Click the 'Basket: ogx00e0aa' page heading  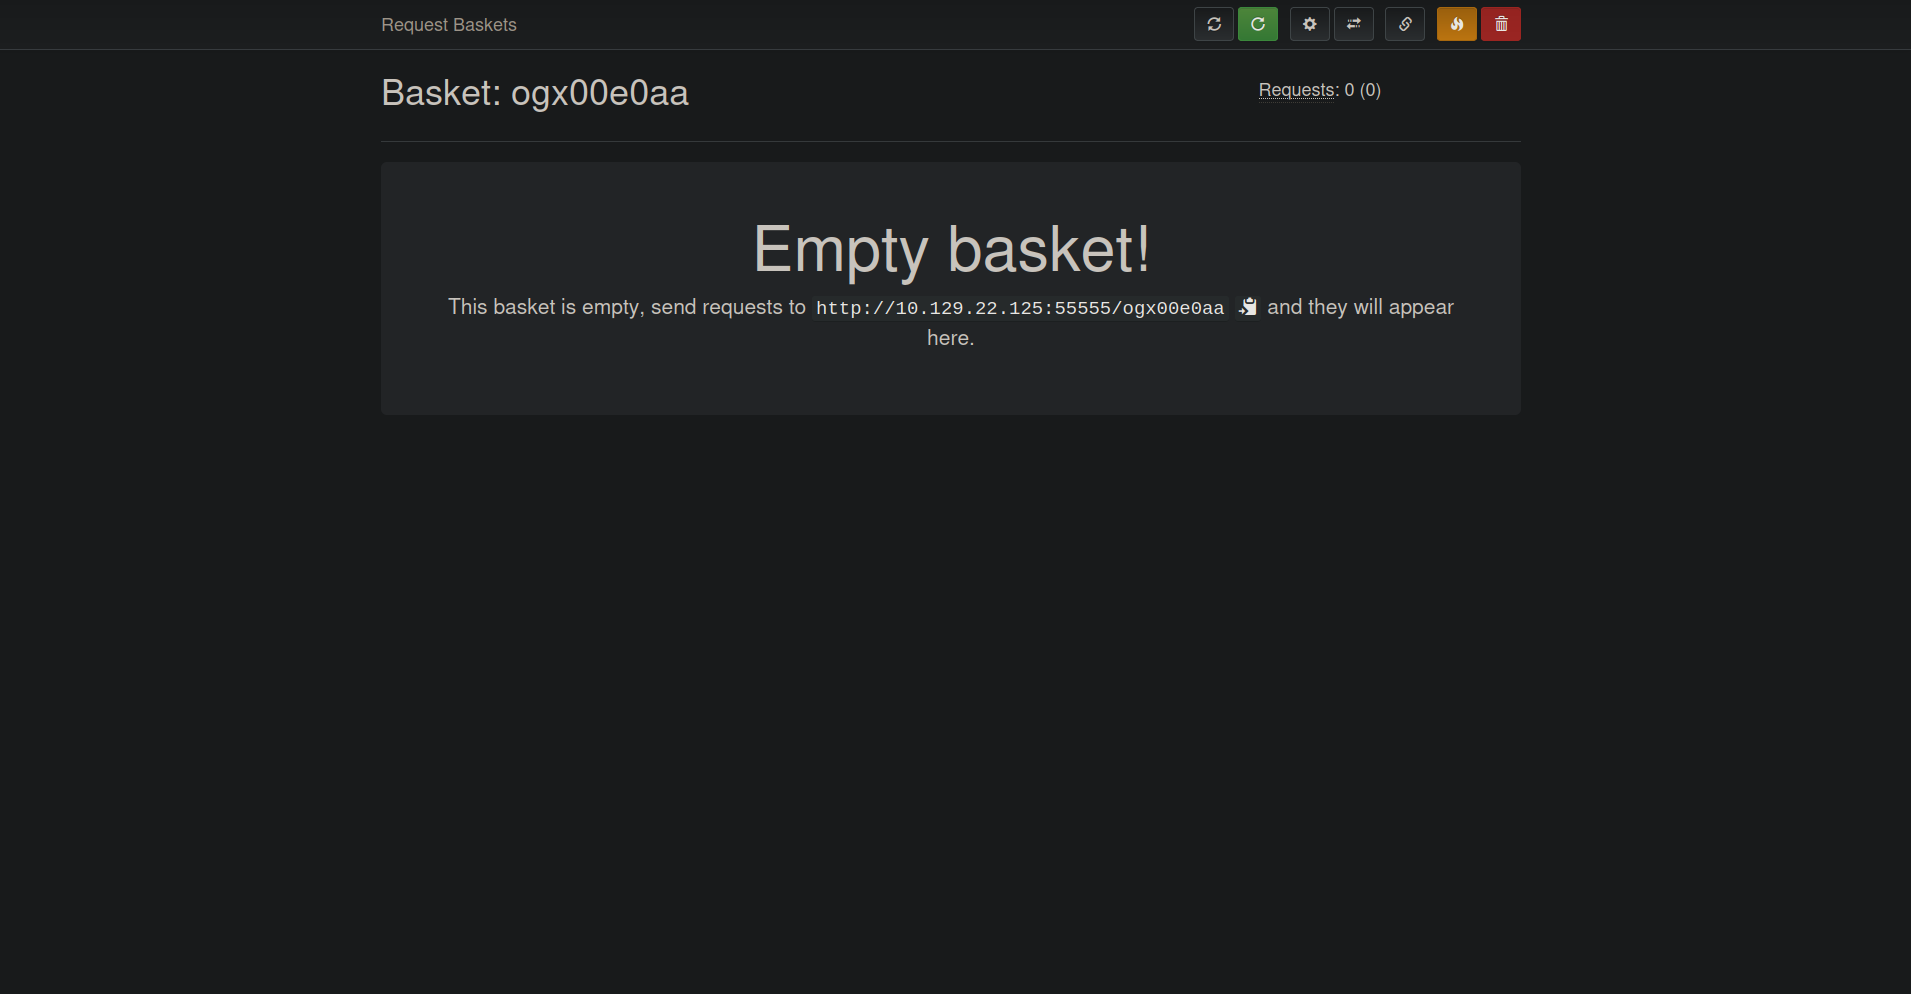point(534,93)
